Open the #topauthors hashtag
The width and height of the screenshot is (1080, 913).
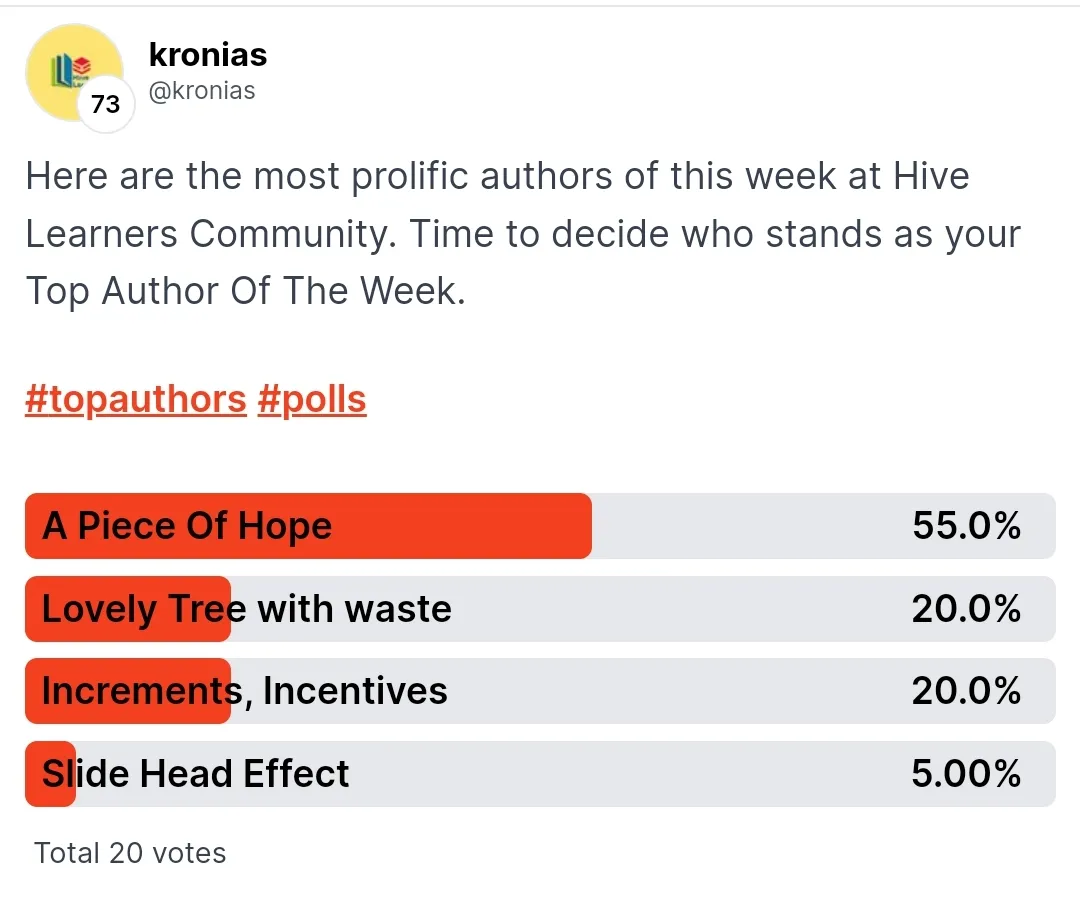(x=136, y=400)
